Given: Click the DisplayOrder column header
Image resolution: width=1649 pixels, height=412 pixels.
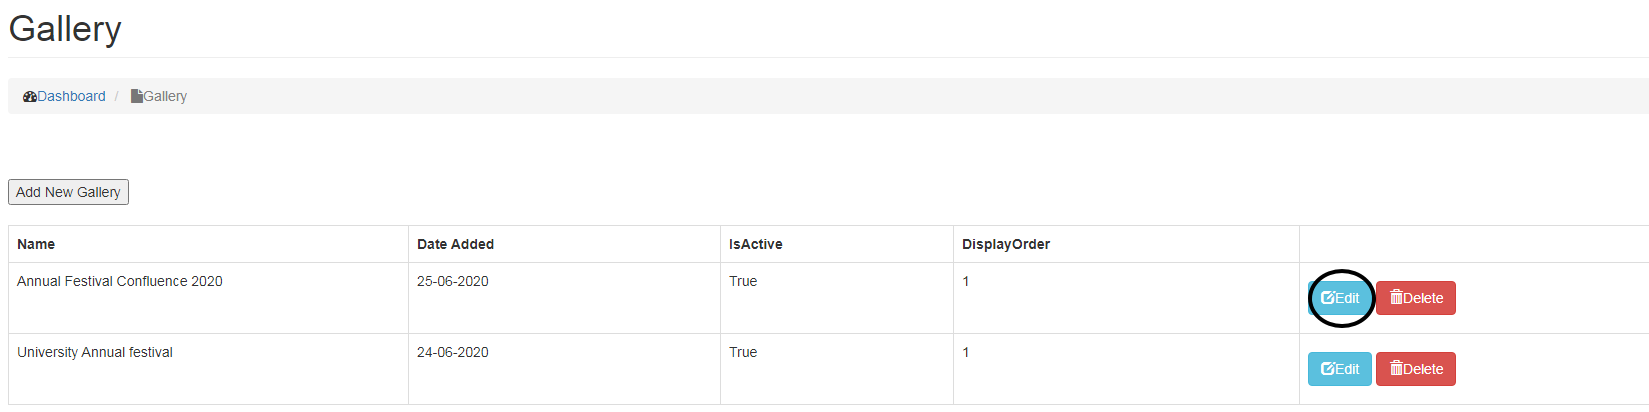Looking at the screenshot, I should 1005,244.
